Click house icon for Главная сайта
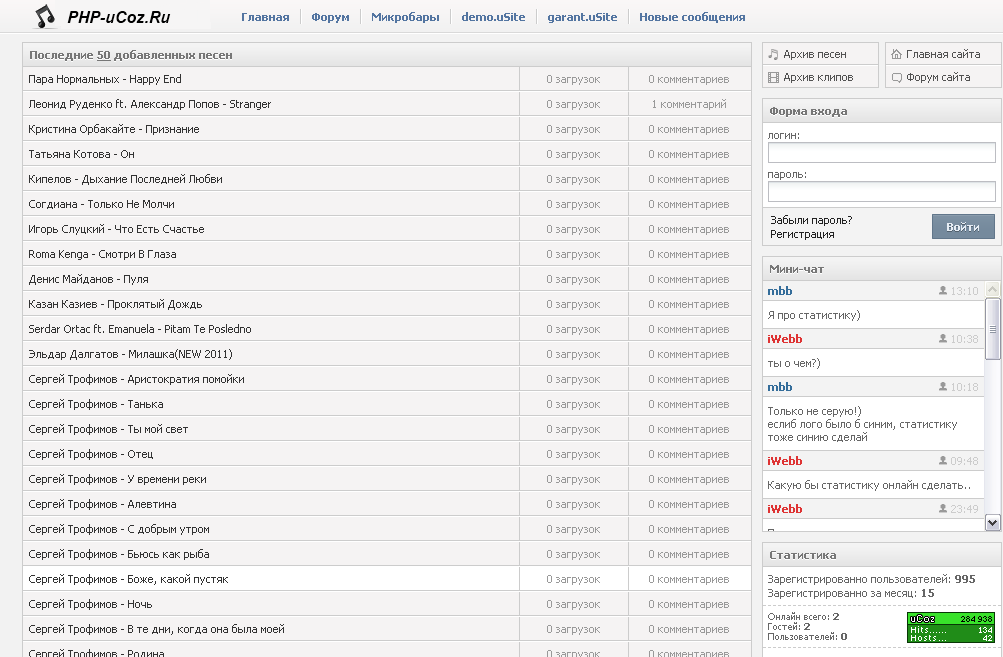Viewport: 1003px width, 657px height. click(896, 54)
